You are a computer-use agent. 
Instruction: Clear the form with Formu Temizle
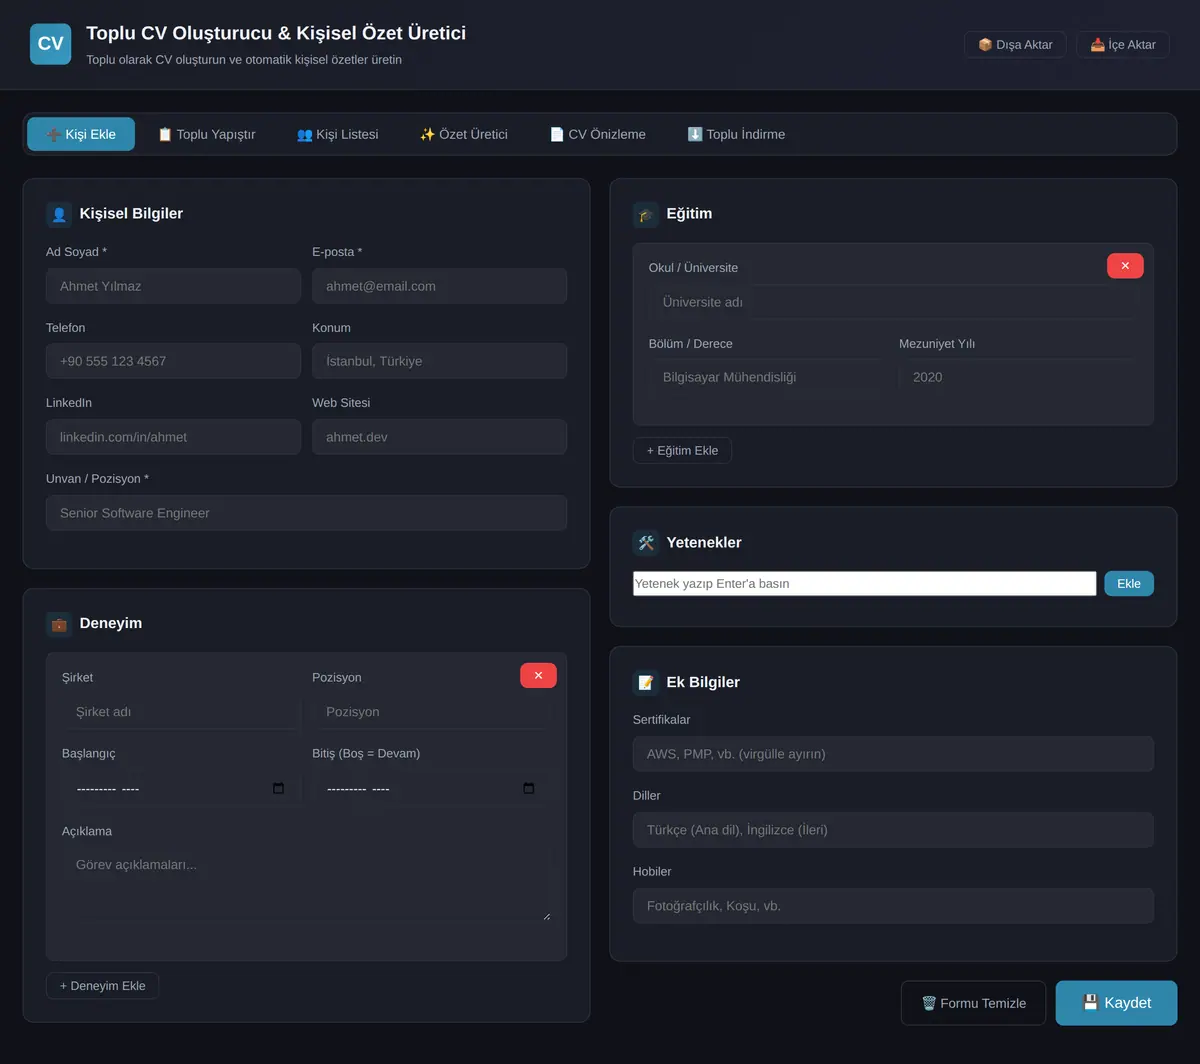pyautogui.click(x=973, y=1003)
